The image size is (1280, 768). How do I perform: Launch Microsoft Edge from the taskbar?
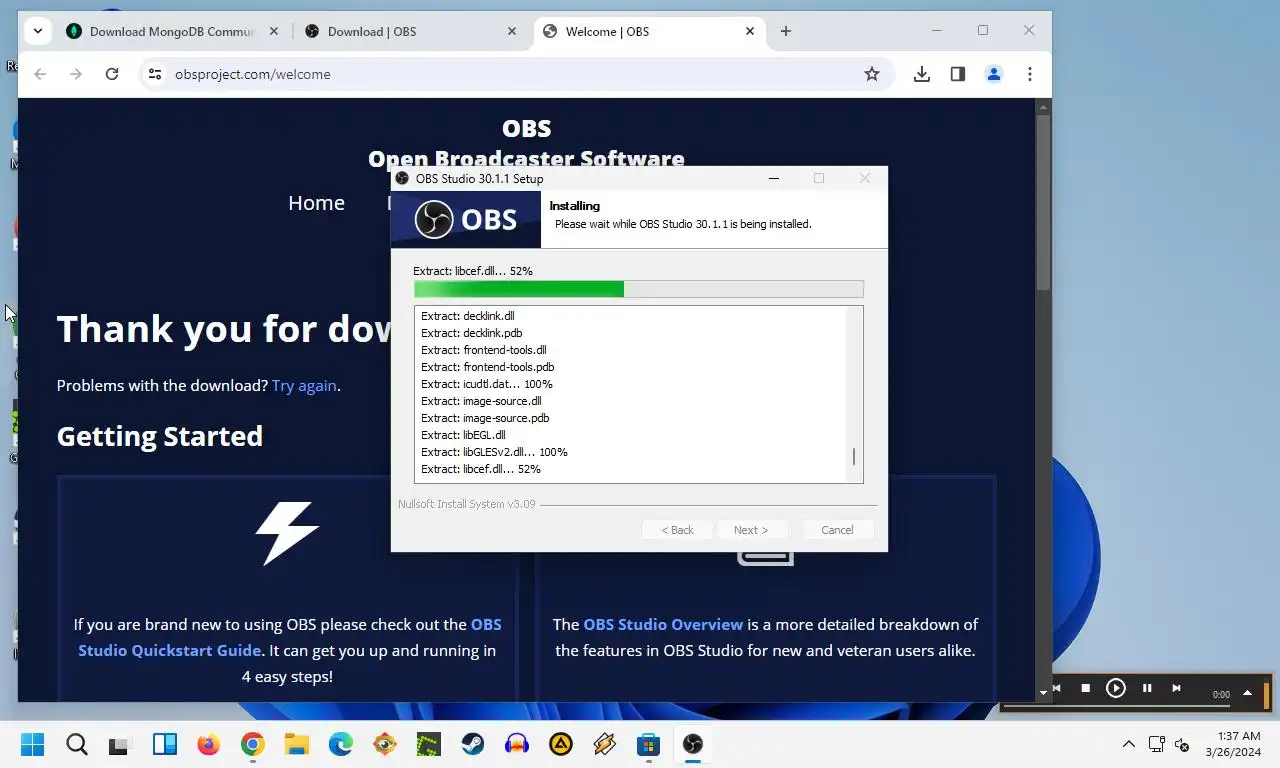(x=341, y=744)
